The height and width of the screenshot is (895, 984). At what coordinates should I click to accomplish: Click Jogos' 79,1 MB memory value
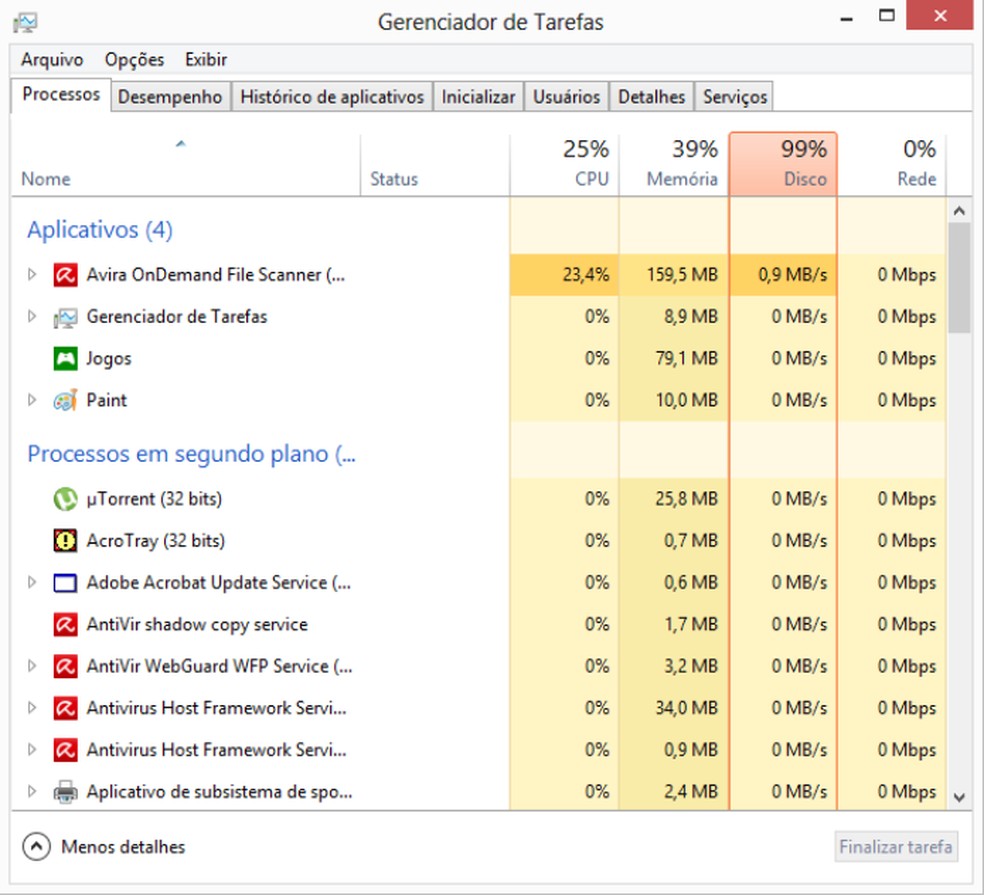click(686, 358)
